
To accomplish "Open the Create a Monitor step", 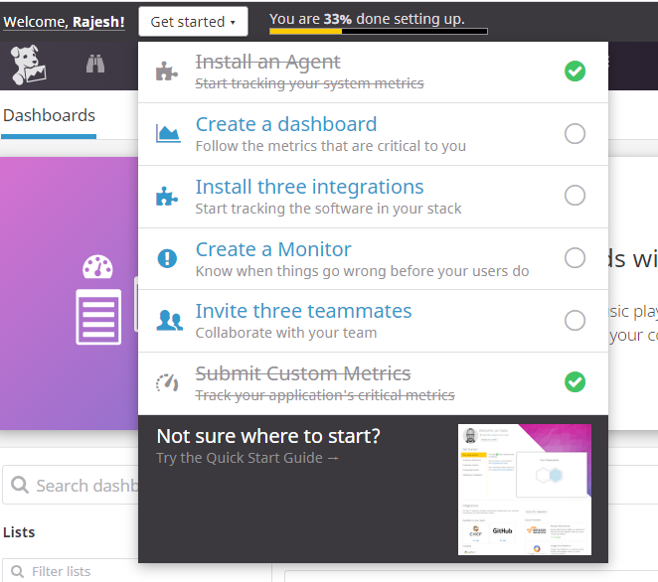I will [273, 249].
